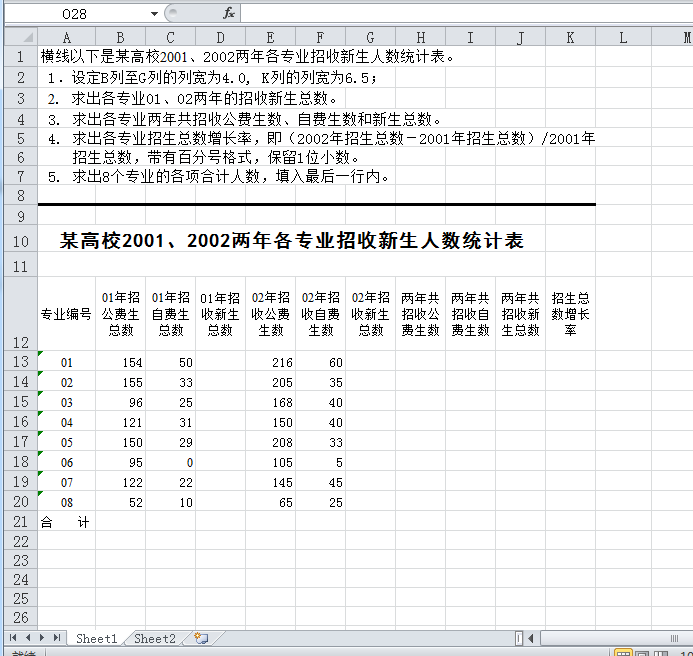Click the Insert Function fx icon

pyautogui.click(x=228, y=13)
